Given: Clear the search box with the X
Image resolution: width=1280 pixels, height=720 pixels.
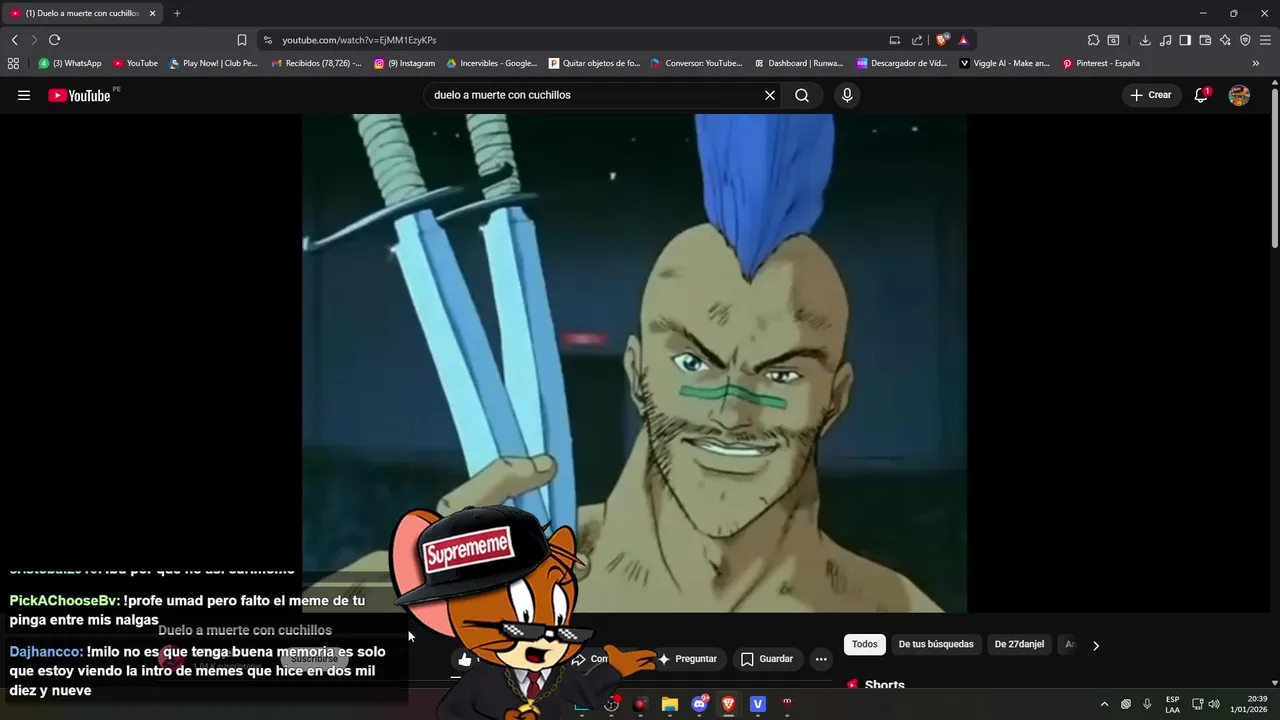Looking at the screenshot, I should tap(770, 95).
